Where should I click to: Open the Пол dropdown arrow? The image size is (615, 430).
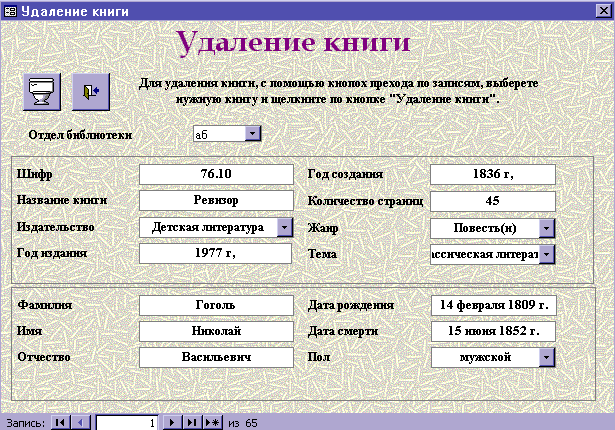pyautogui.click(x=547, y=357)
